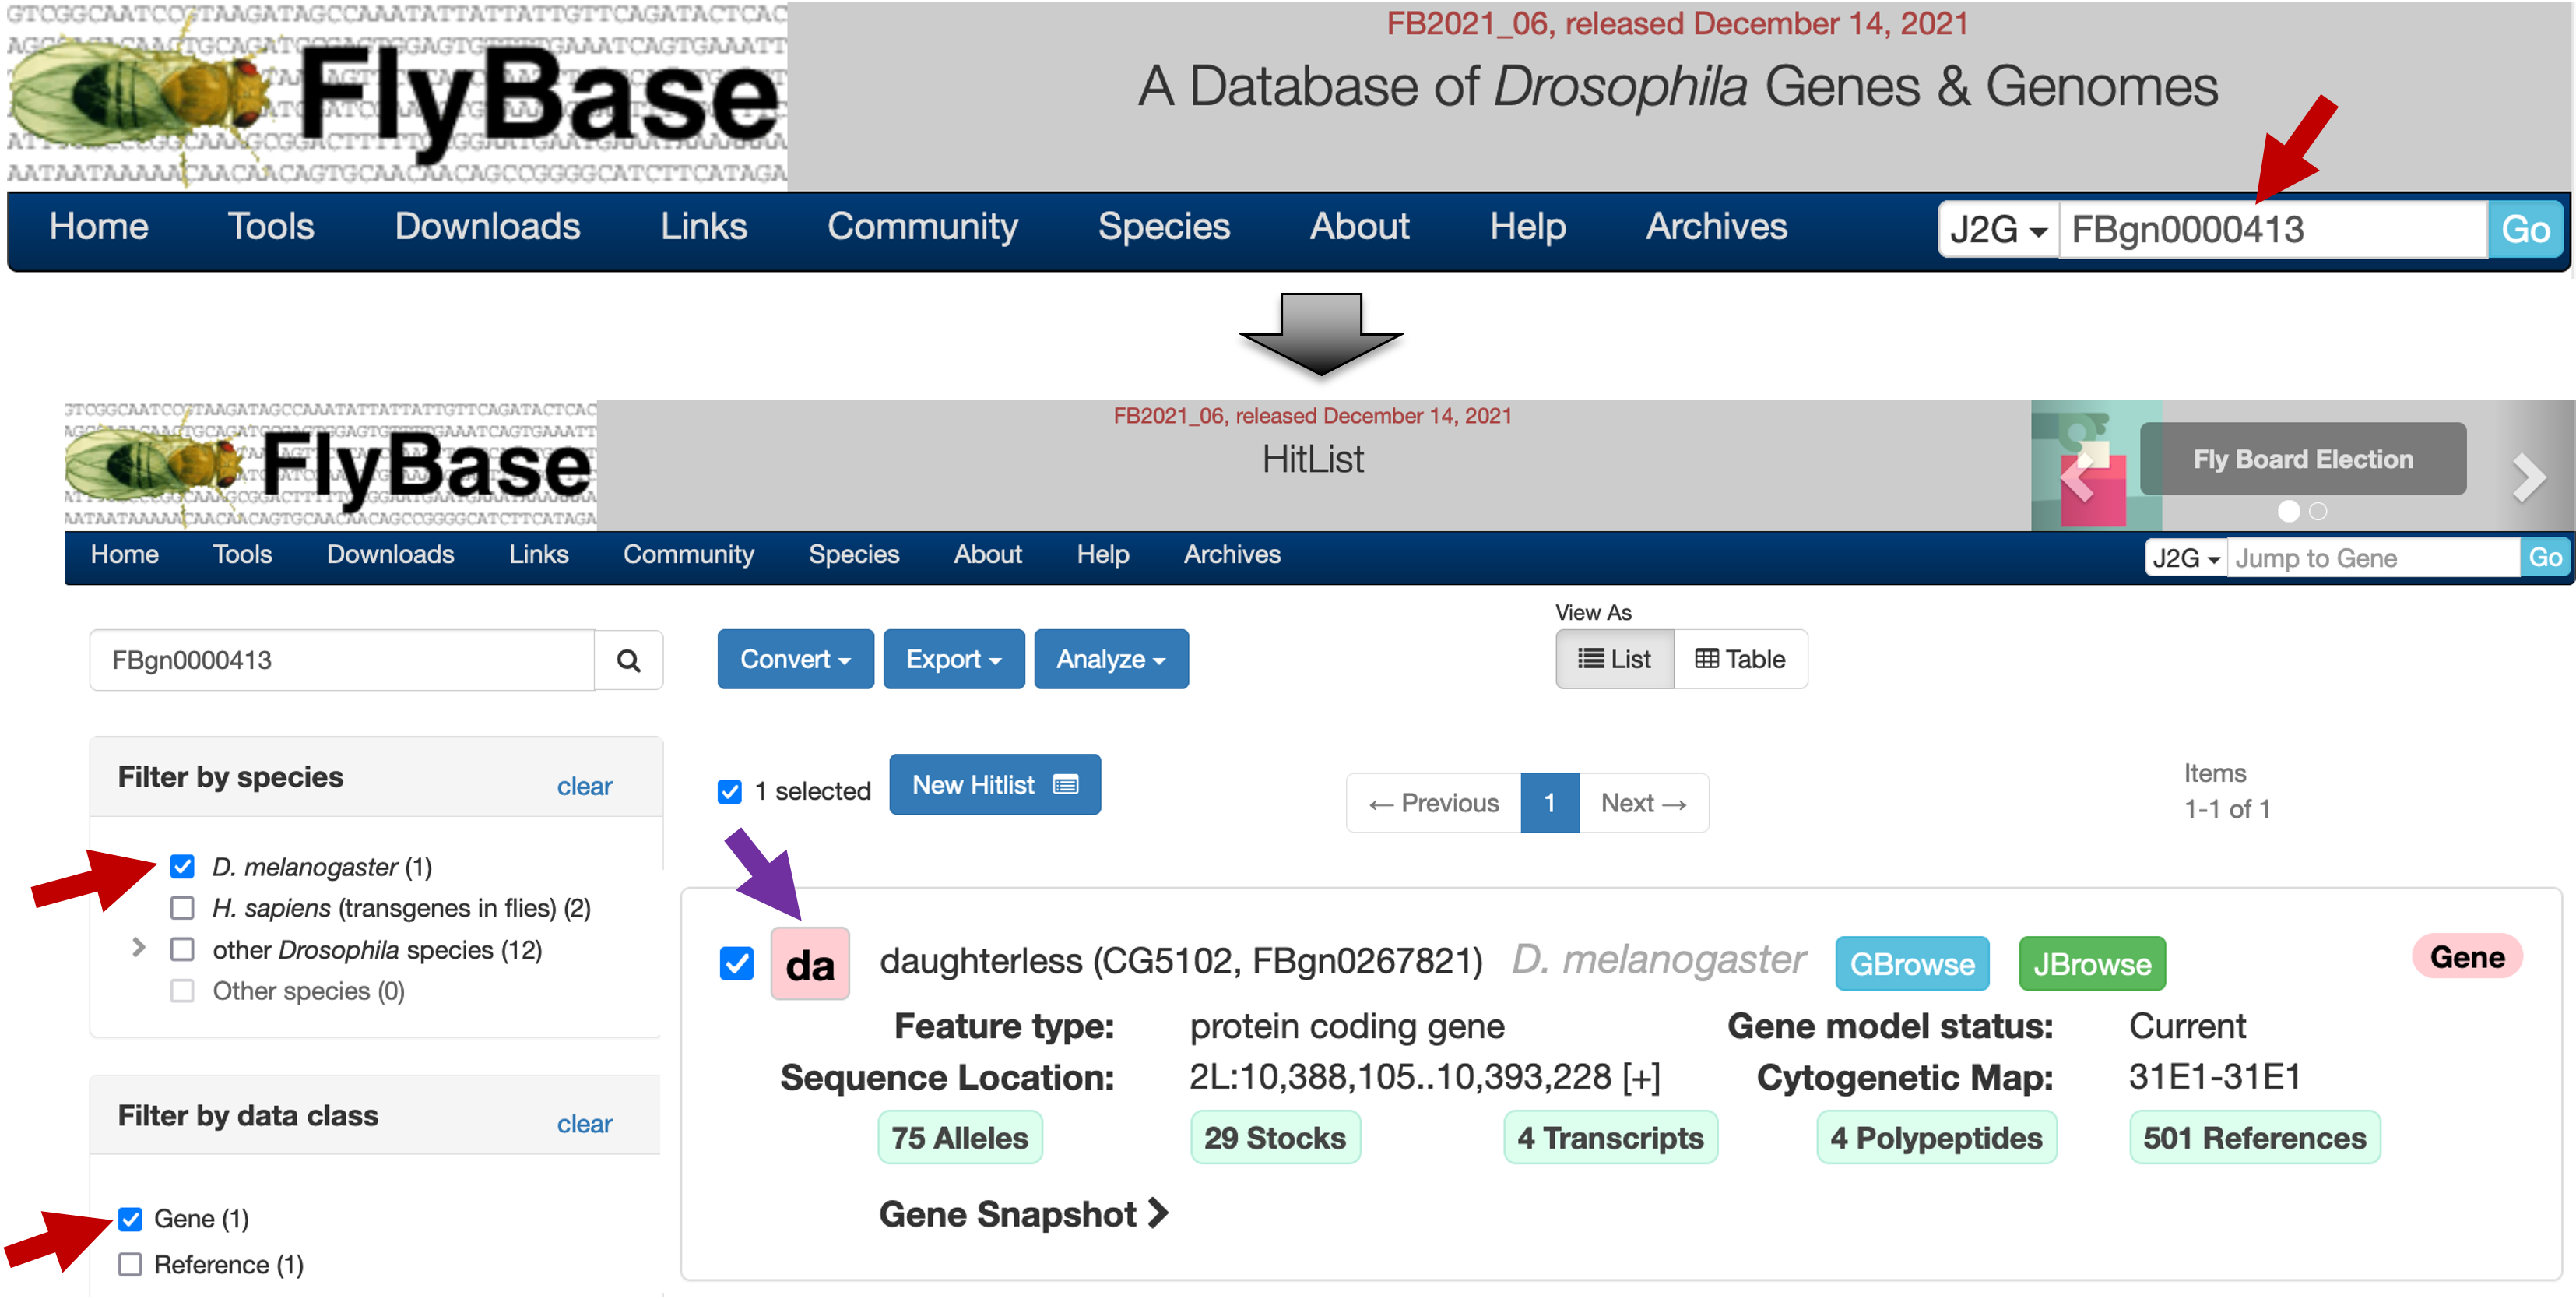Open the Analyze dropdown
The height and width of the screenshot is (1299, 2576).
point(1111,659)
